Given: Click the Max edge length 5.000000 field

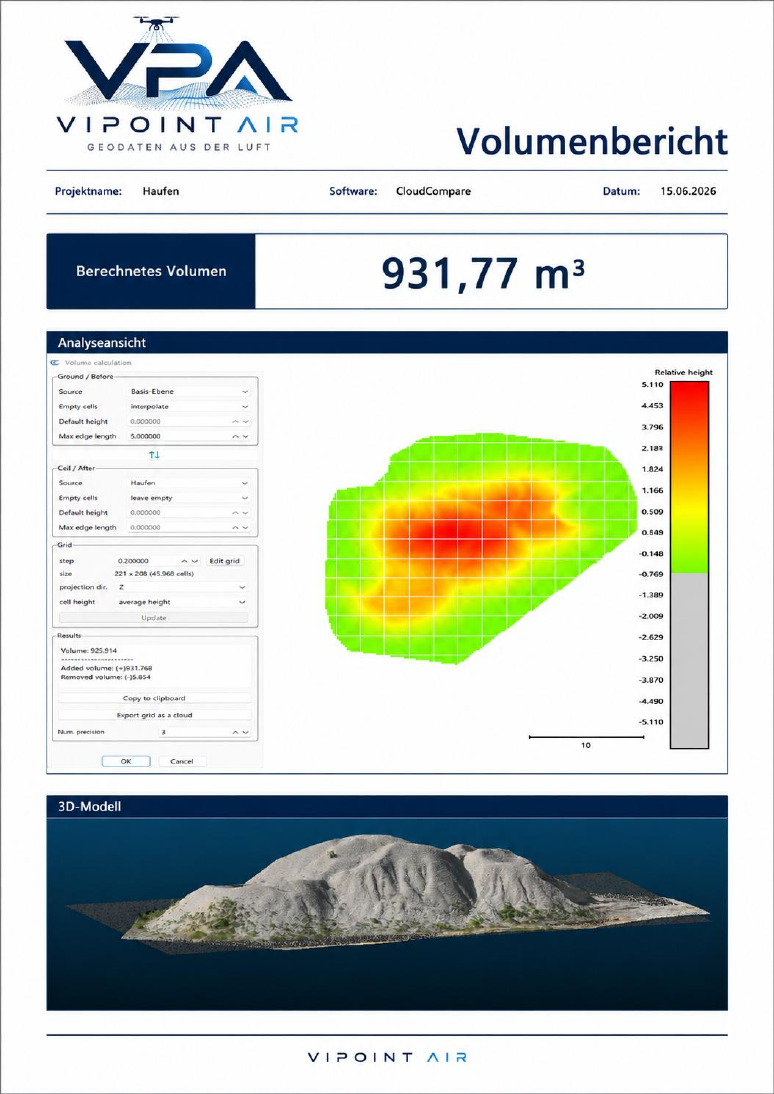Looking at the screenshot, I should (189, 436).
